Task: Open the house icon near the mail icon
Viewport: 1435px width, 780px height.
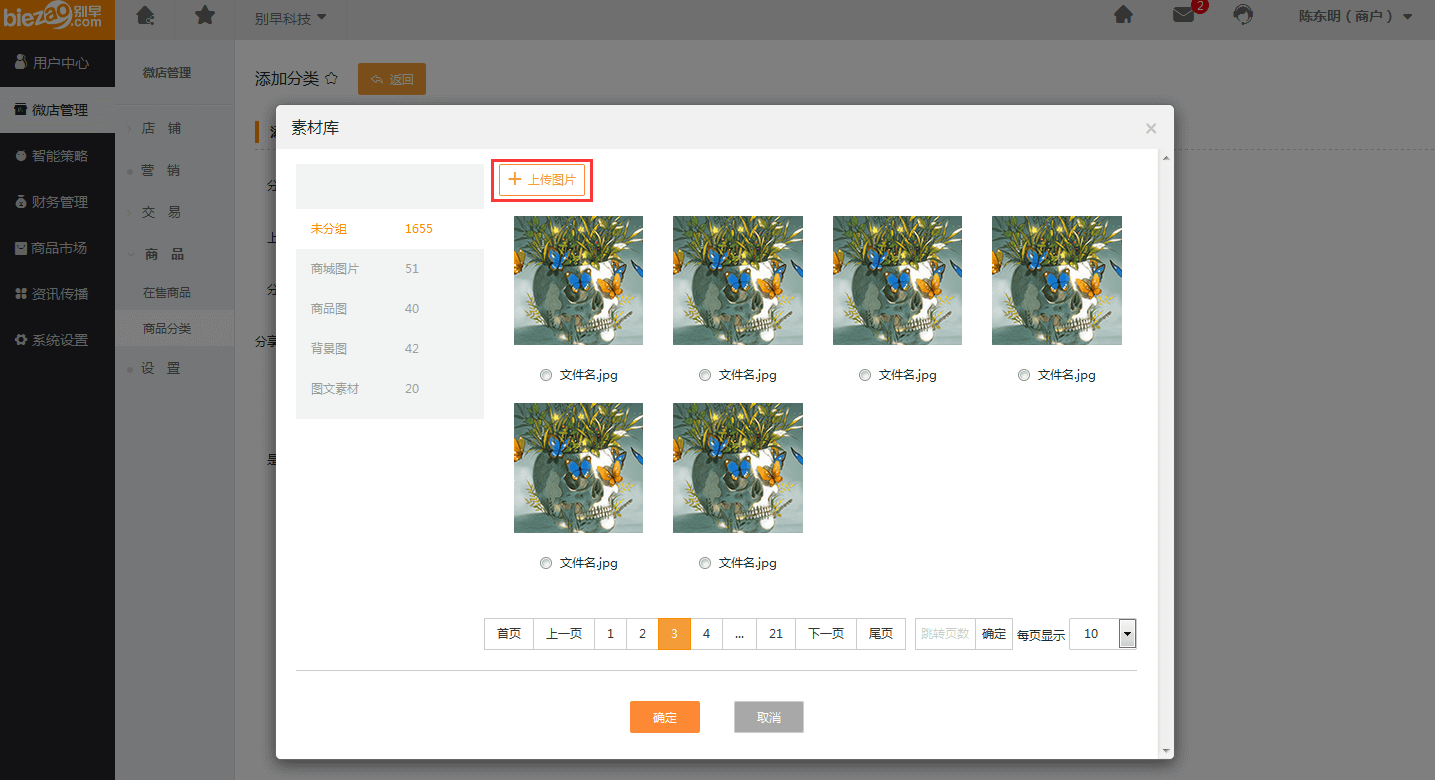Action: pyautogui.click(x=1123, y=15)
